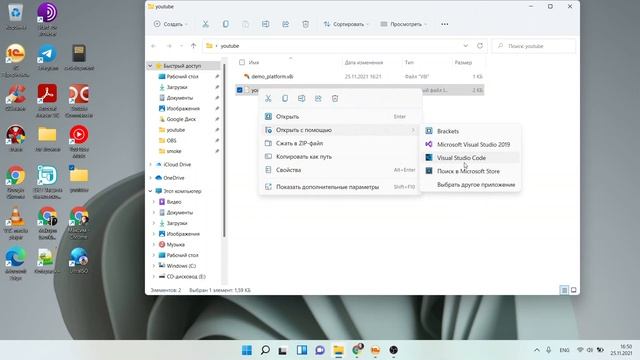
Task: Select the Microsoft Edge desktop icon
Action: 16,264
